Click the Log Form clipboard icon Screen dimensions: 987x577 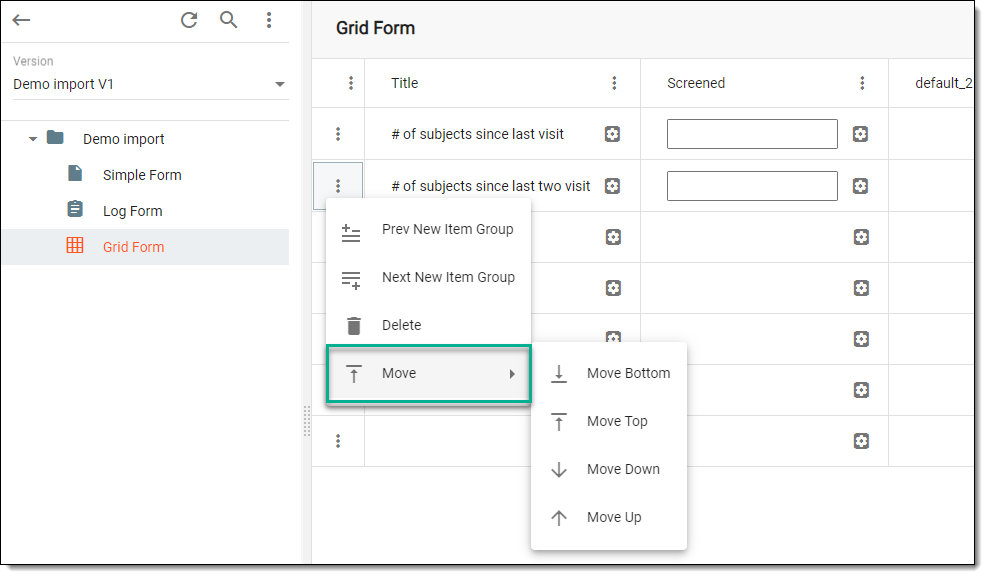click(75, 209)
